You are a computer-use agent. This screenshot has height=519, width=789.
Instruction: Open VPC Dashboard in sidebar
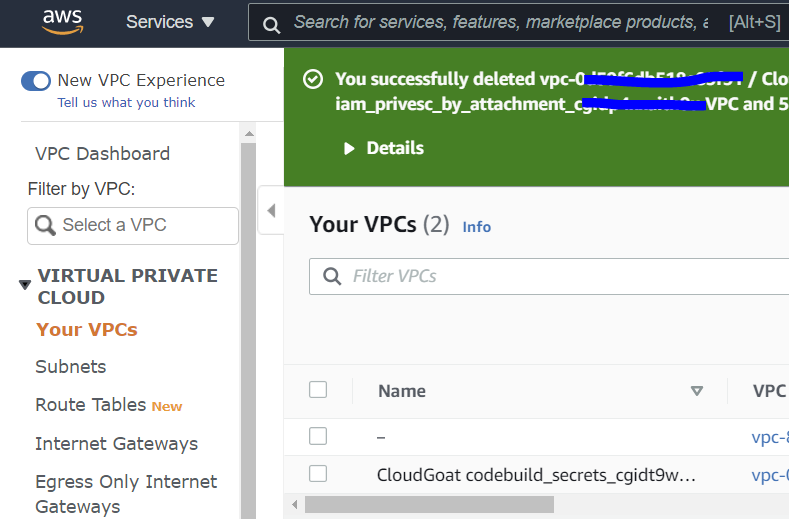103,154
